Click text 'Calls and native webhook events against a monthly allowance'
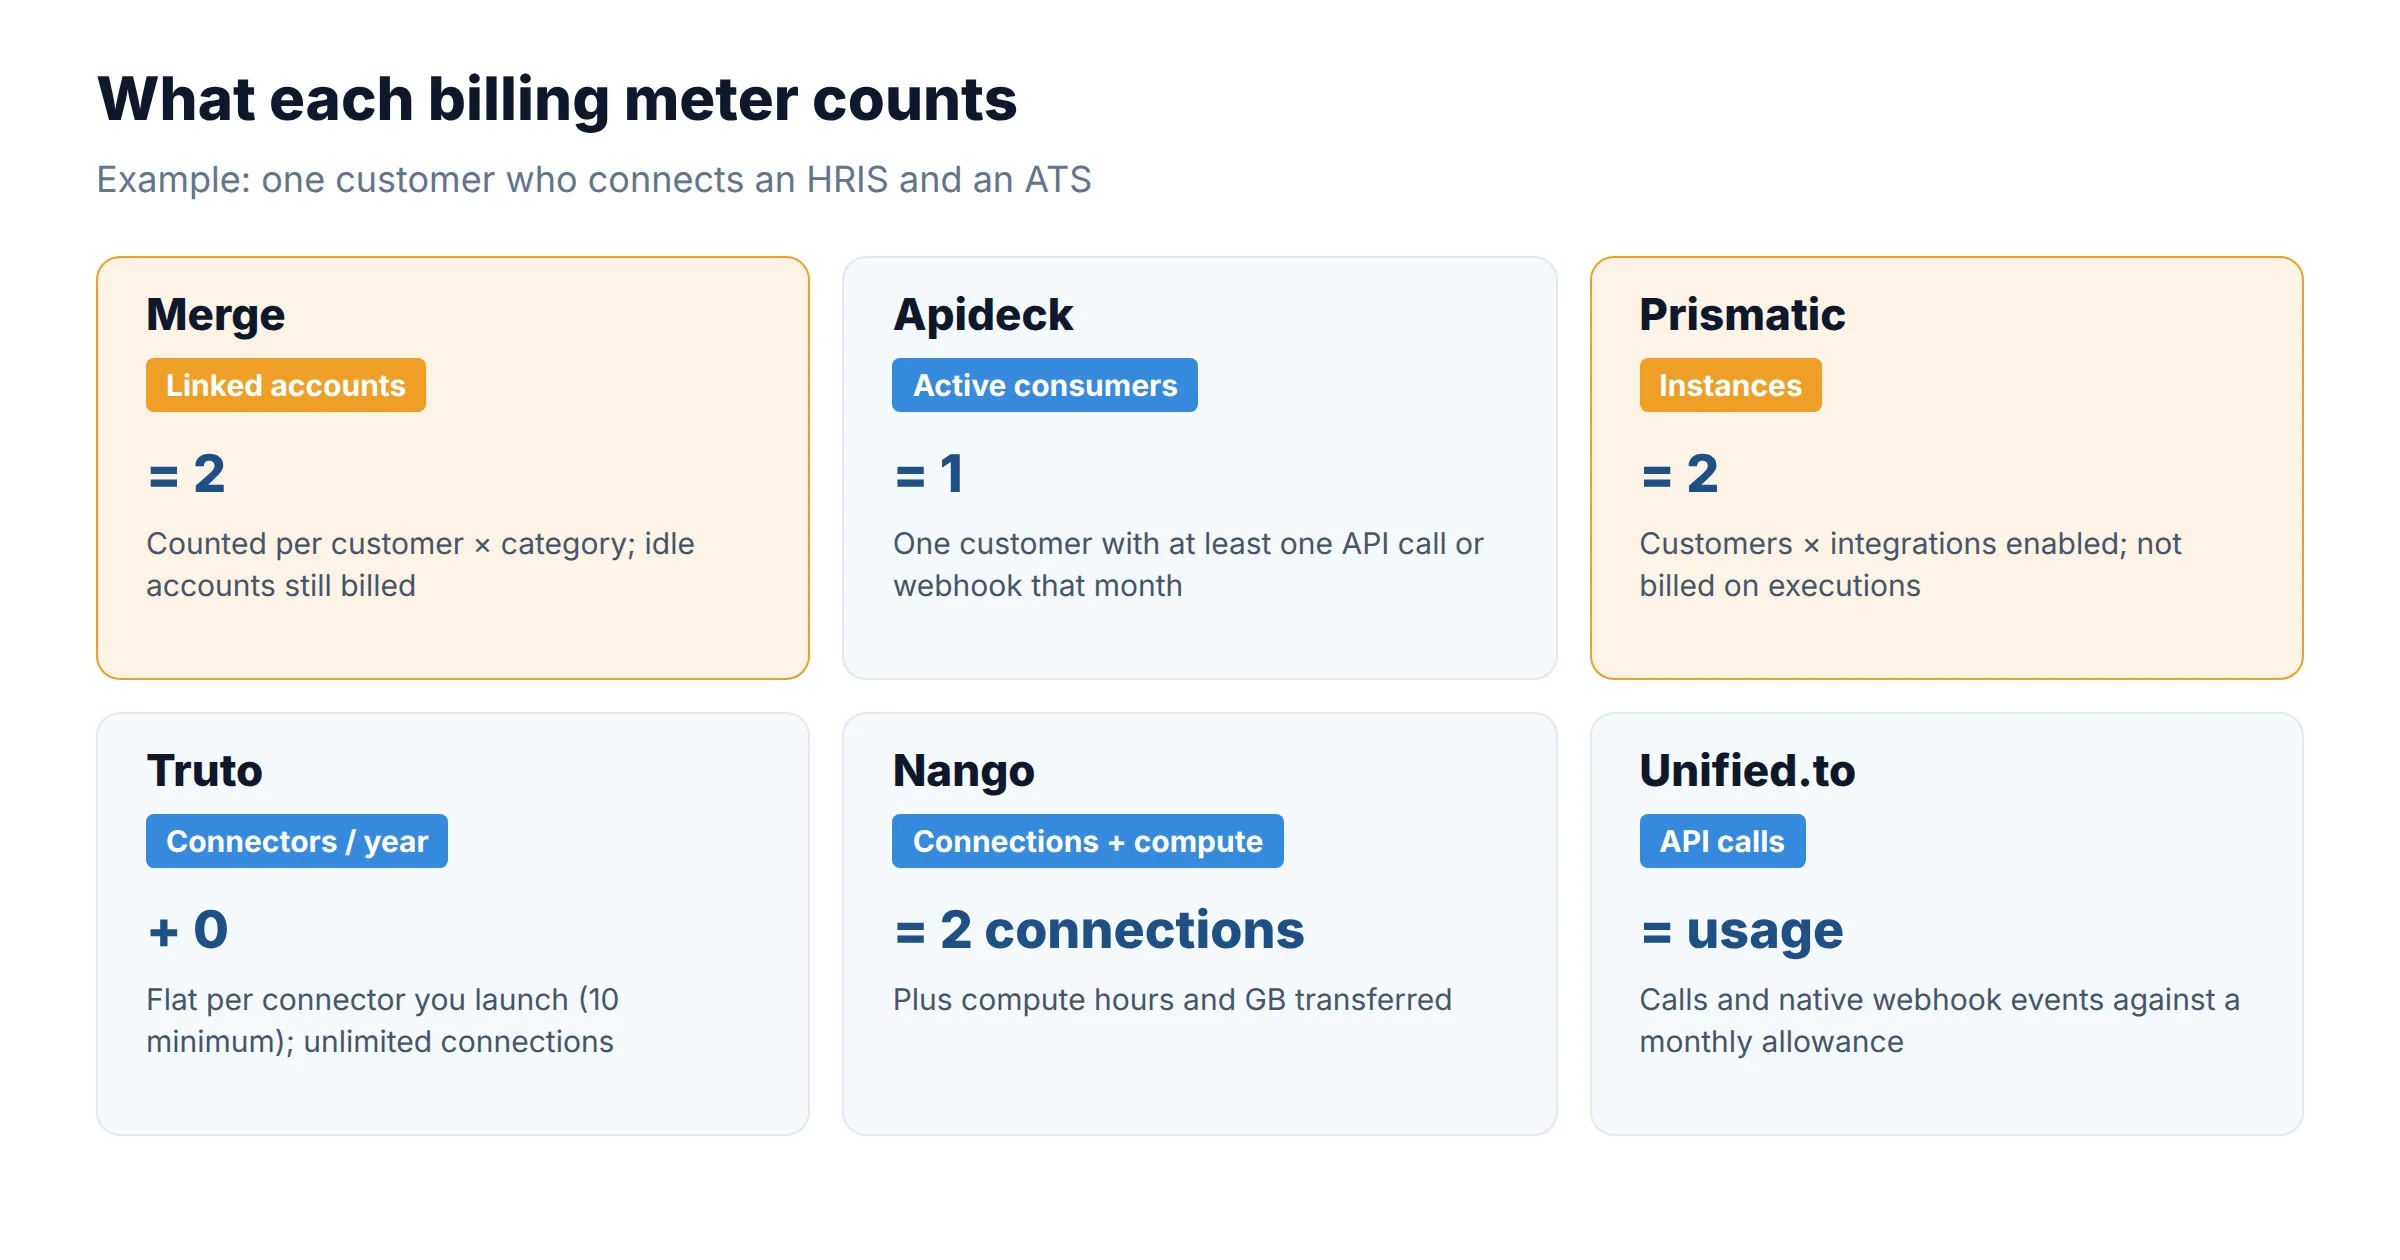Viewport: 2400px width, 1260px height. pos(1939,1020)
